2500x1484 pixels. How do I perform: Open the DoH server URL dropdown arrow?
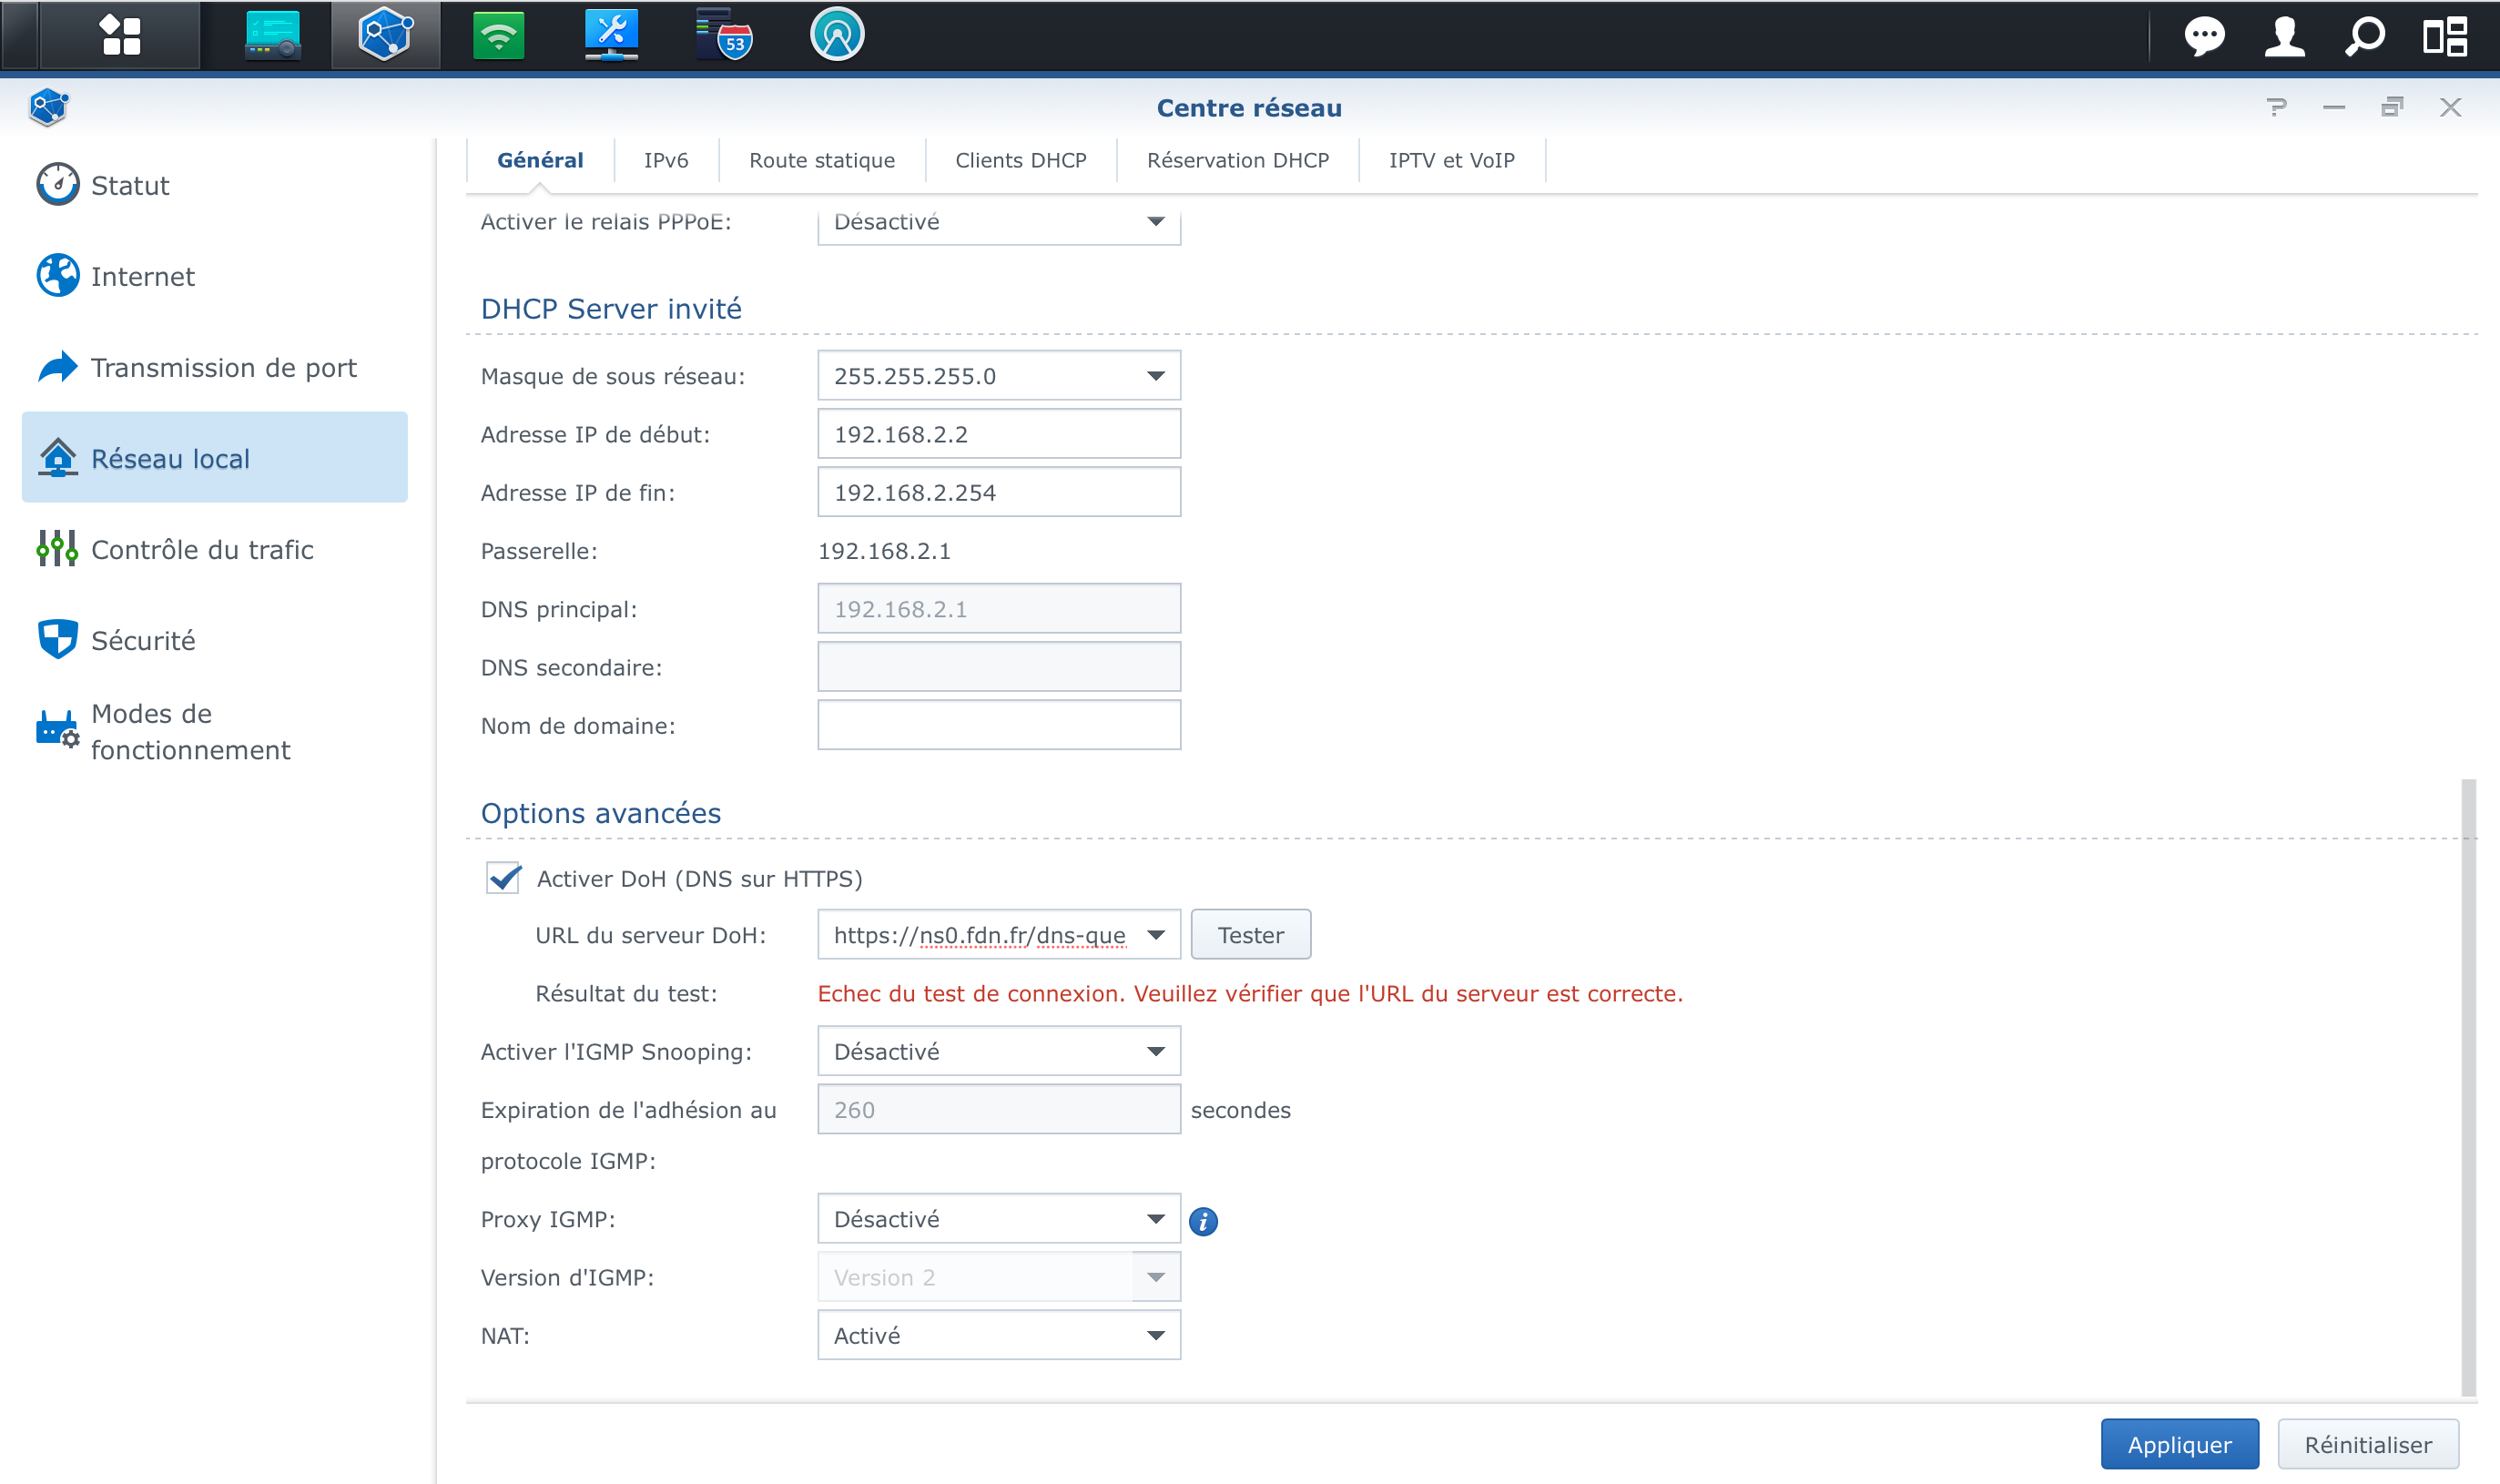pos(1155,935)
